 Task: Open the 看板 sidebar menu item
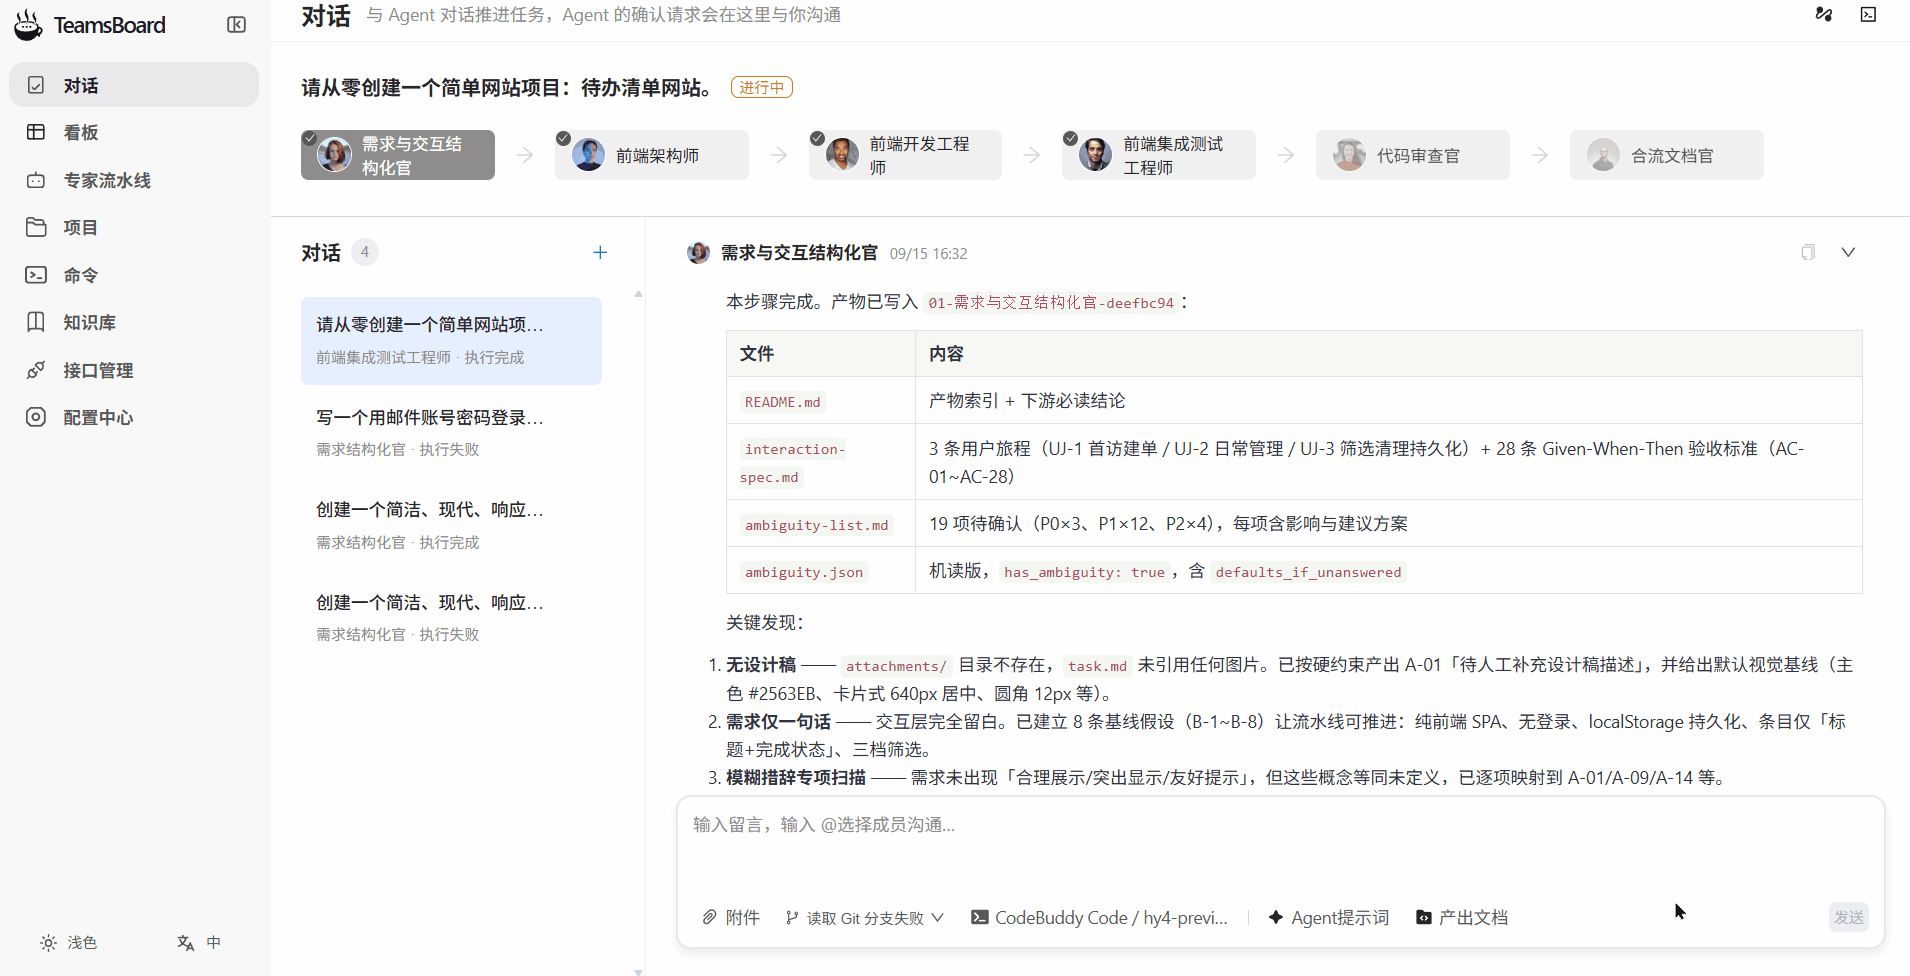click(x=134, y=132)
